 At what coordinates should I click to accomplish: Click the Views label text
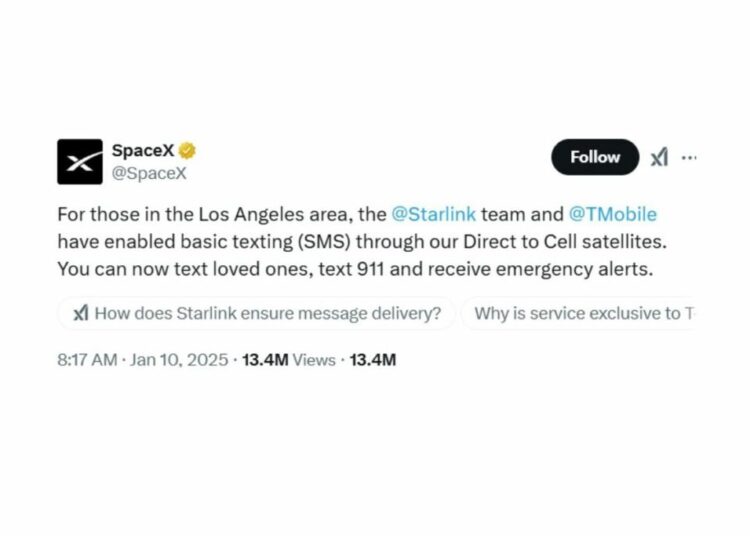[314, 360]
